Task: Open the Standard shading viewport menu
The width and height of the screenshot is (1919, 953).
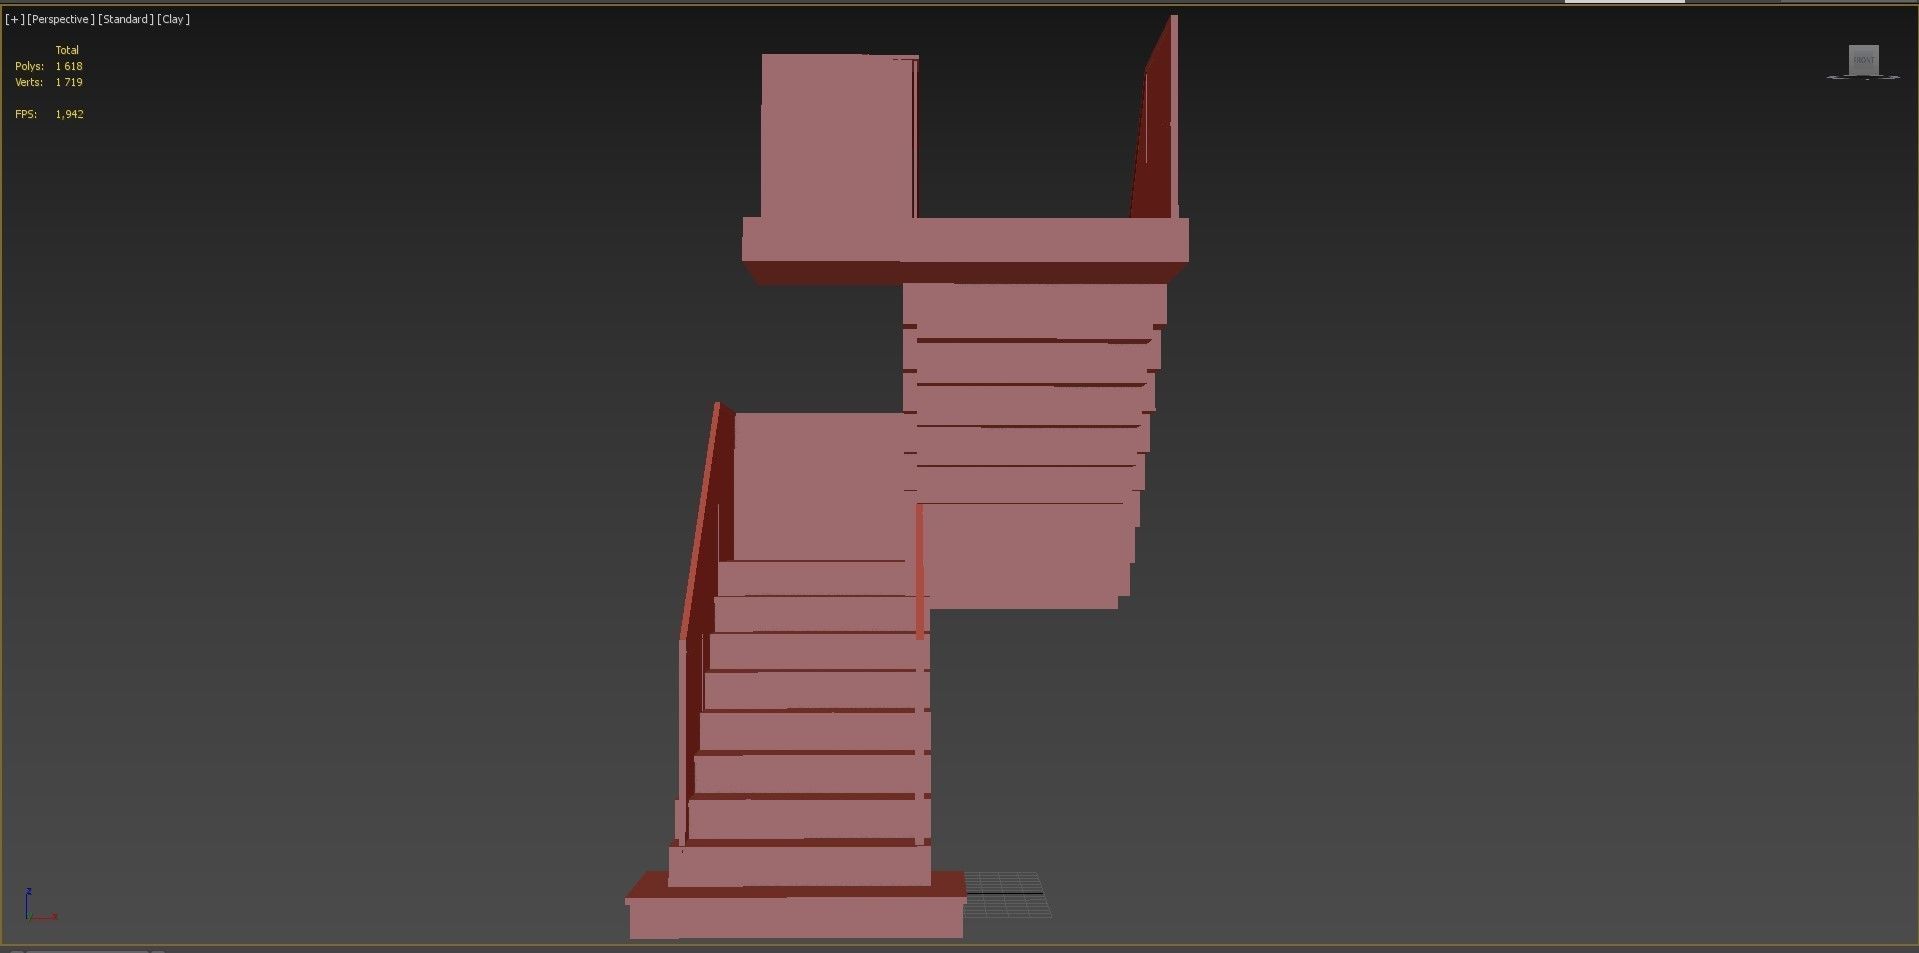Action: (126, 19)
